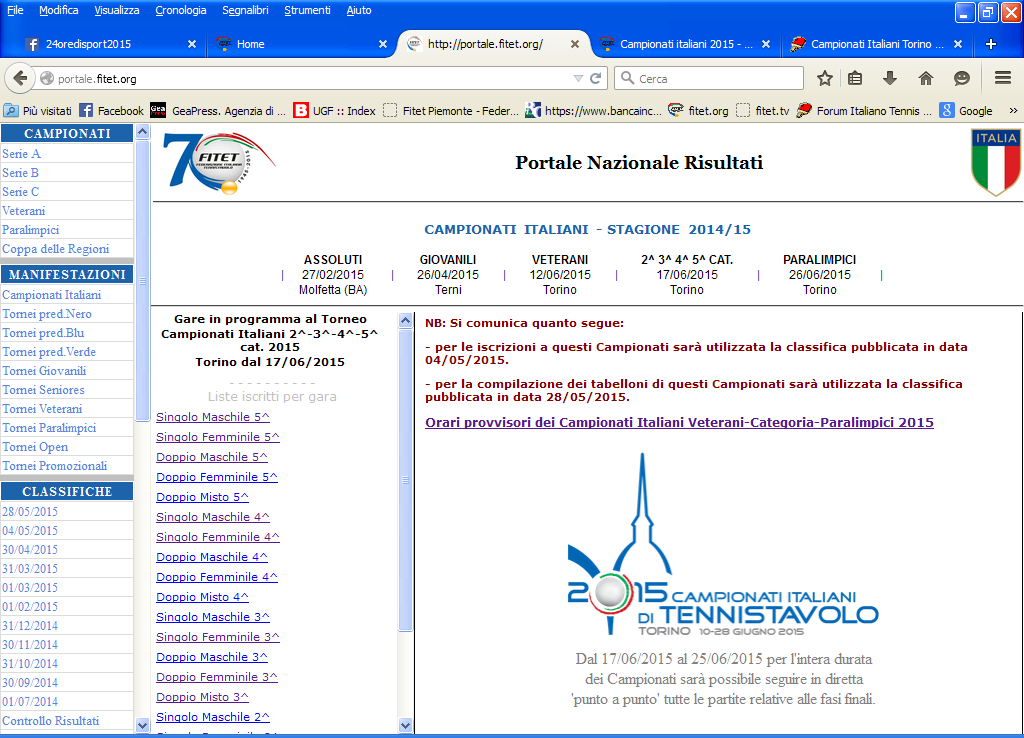Image resolution: width=1024 pixels, height=738 pixels.
Task: Open the Singolo Maschile 5^ list
Action: point(213,417)
